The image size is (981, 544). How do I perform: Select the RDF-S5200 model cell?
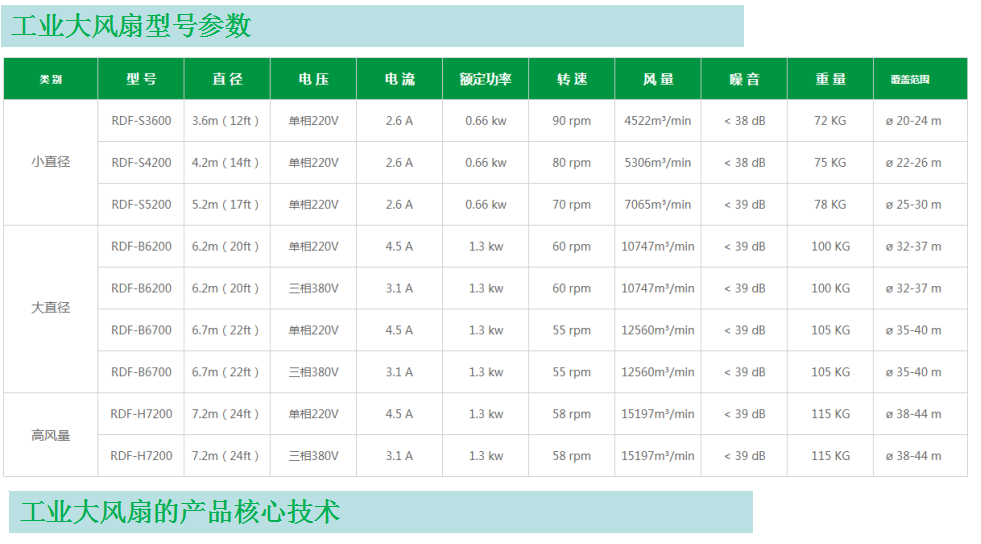point(141,205)
